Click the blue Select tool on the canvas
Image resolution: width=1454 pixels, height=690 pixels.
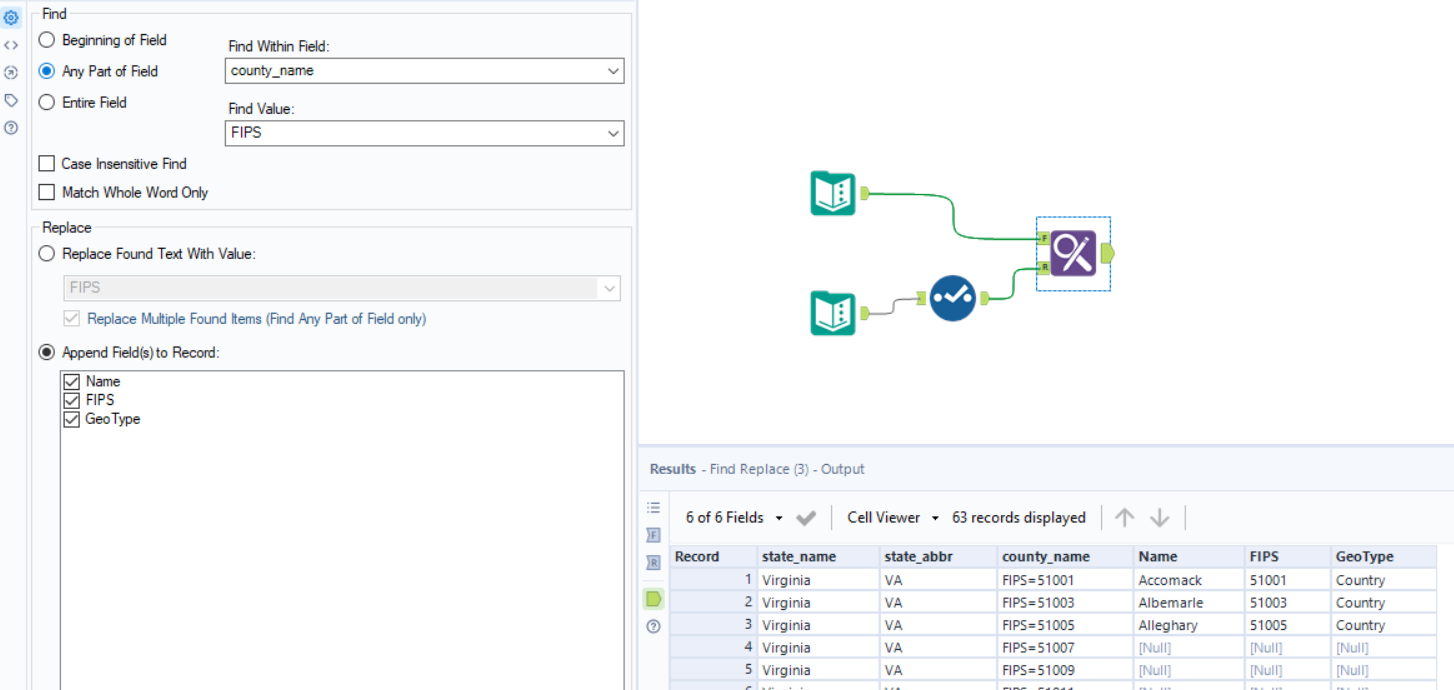click(x=952, y=298)
